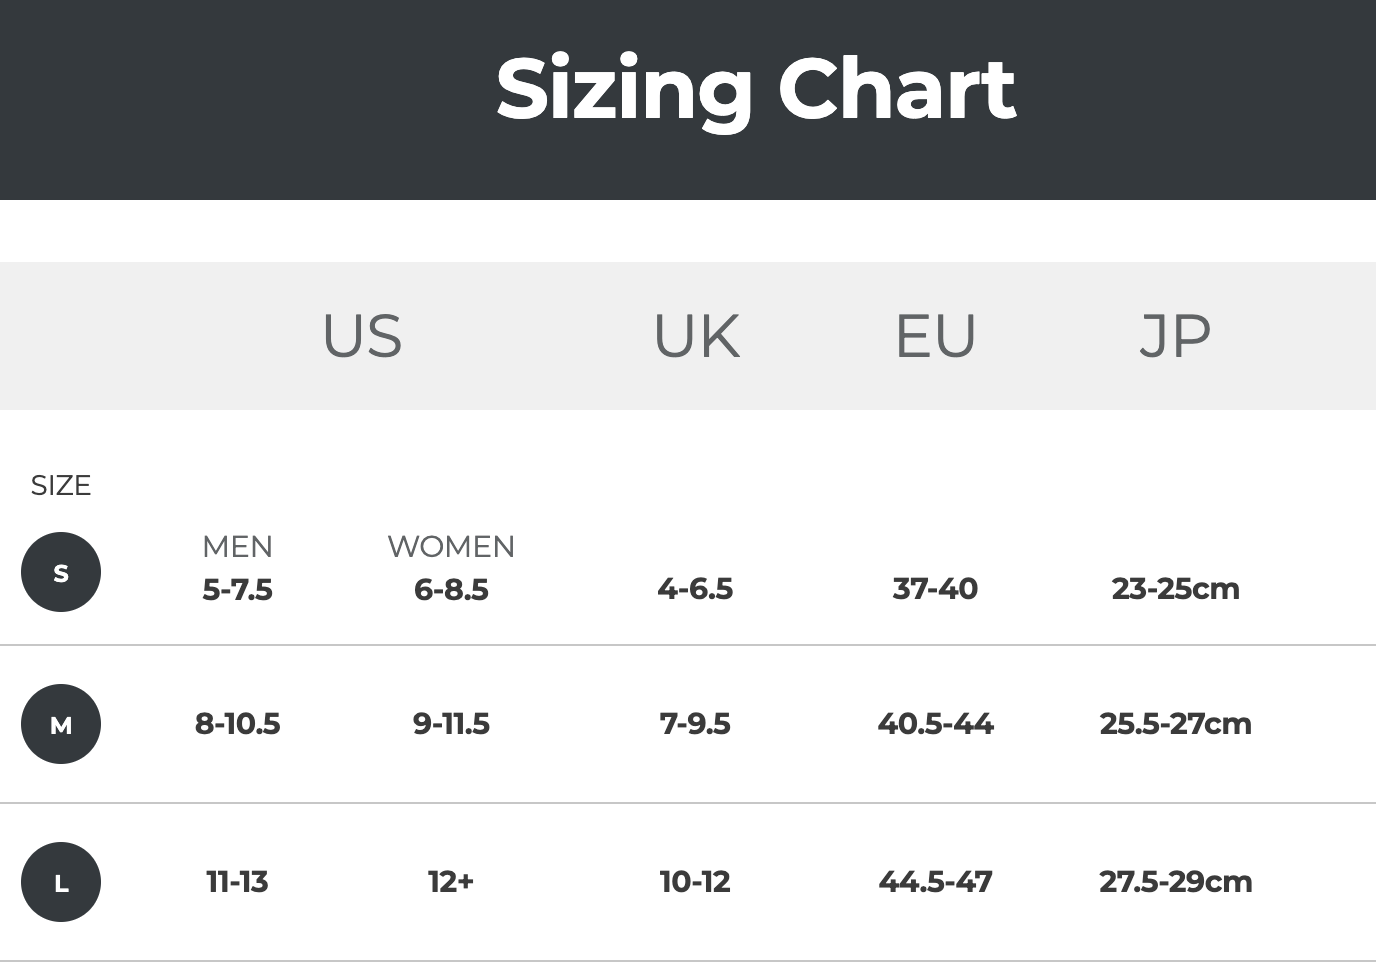This screenshot has width=1376, height=964.
Task: Click the EU 44.5-47 size value
Action: click(935, 882)
